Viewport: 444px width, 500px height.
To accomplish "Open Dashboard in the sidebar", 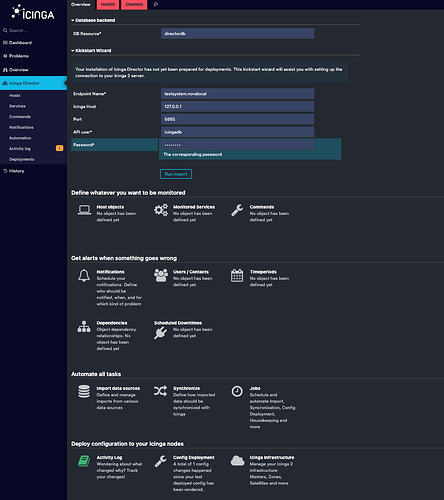I will tap(33, 43).
